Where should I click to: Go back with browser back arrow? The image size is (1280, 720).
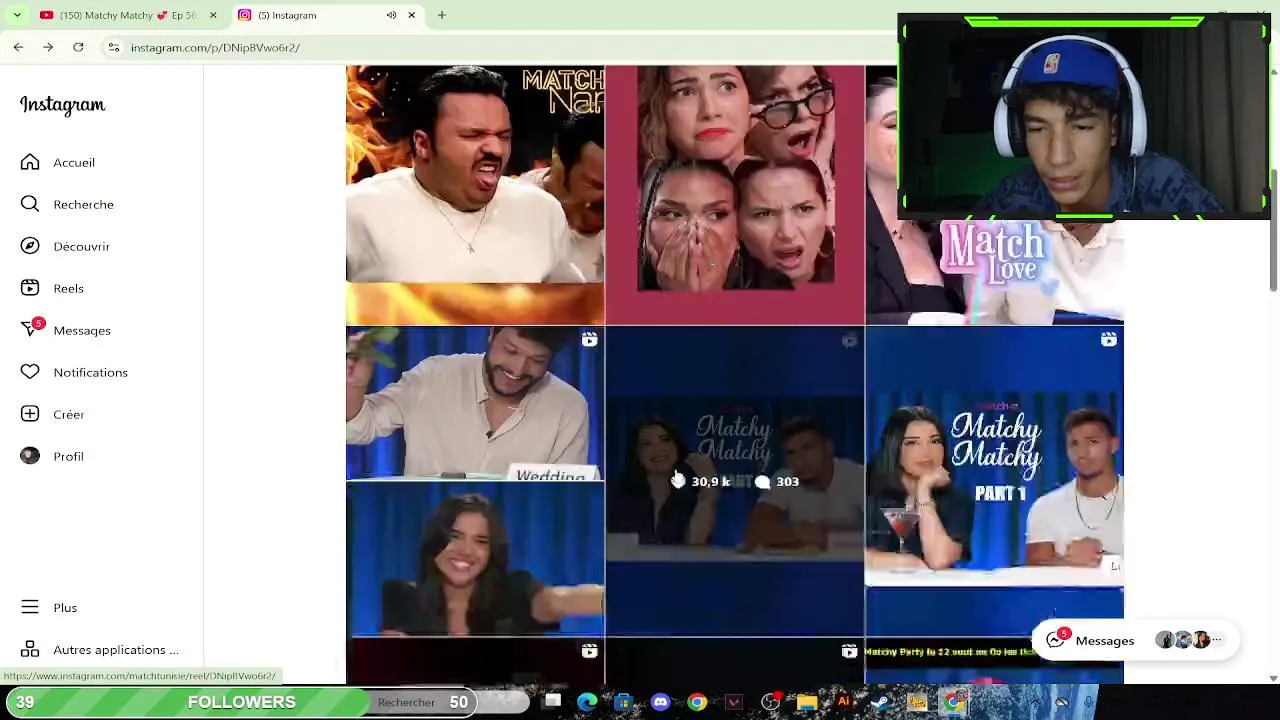(x=18, y=47)
